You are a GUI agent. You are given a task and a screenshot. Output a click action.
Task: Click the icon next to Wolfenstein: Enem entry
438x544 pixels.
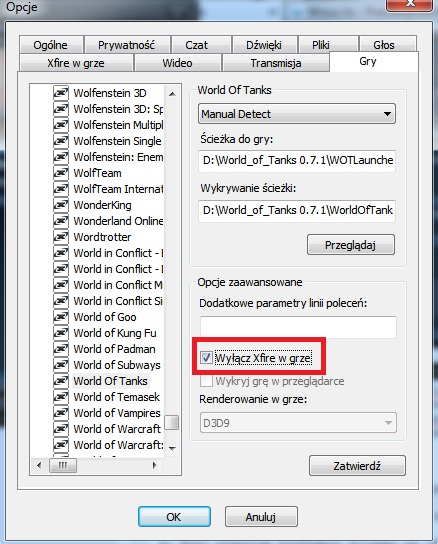(x=61, y=157)
